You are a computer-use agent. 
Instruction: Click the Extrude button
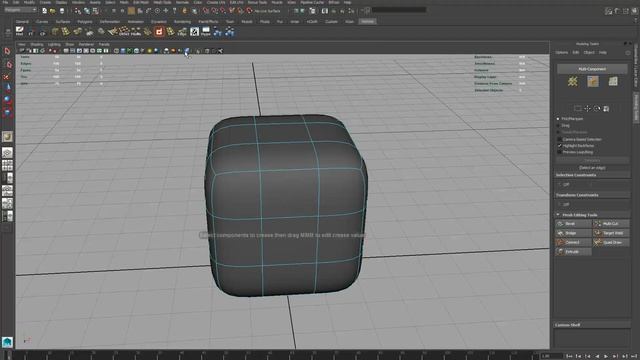click(x=573, y=252)
